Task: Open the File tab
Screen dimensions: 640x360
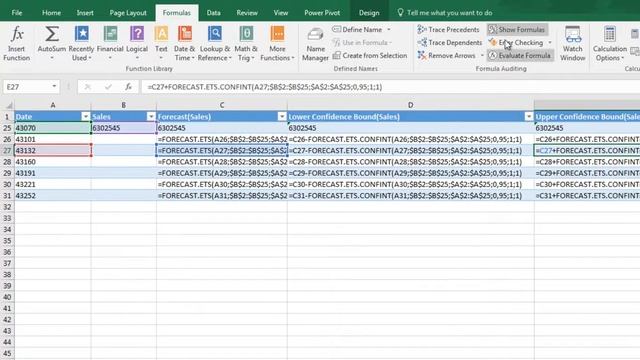Action: [17, 13]
